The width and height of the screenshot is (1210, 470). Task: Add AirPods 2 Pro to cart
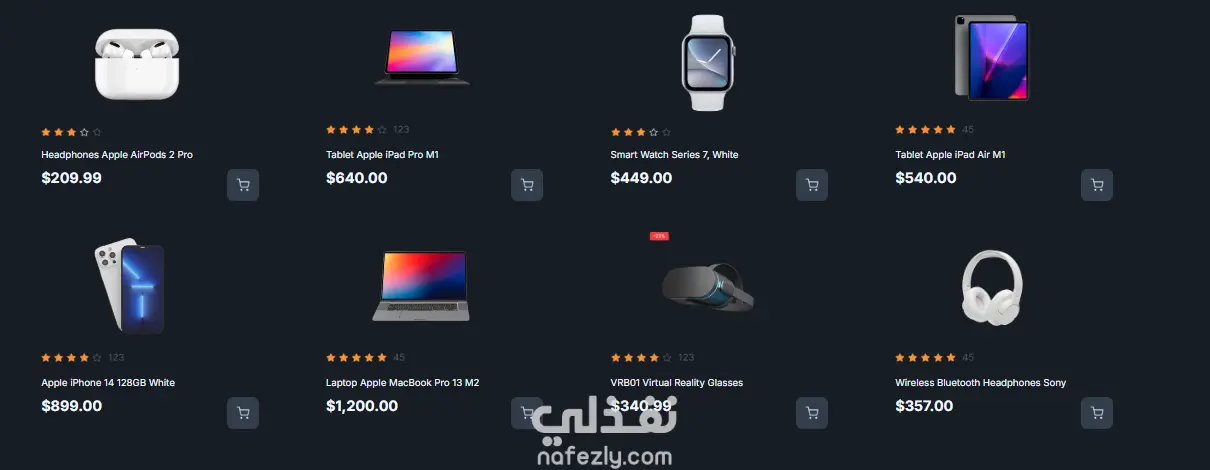pyautogui.click(x=243, y=185)
